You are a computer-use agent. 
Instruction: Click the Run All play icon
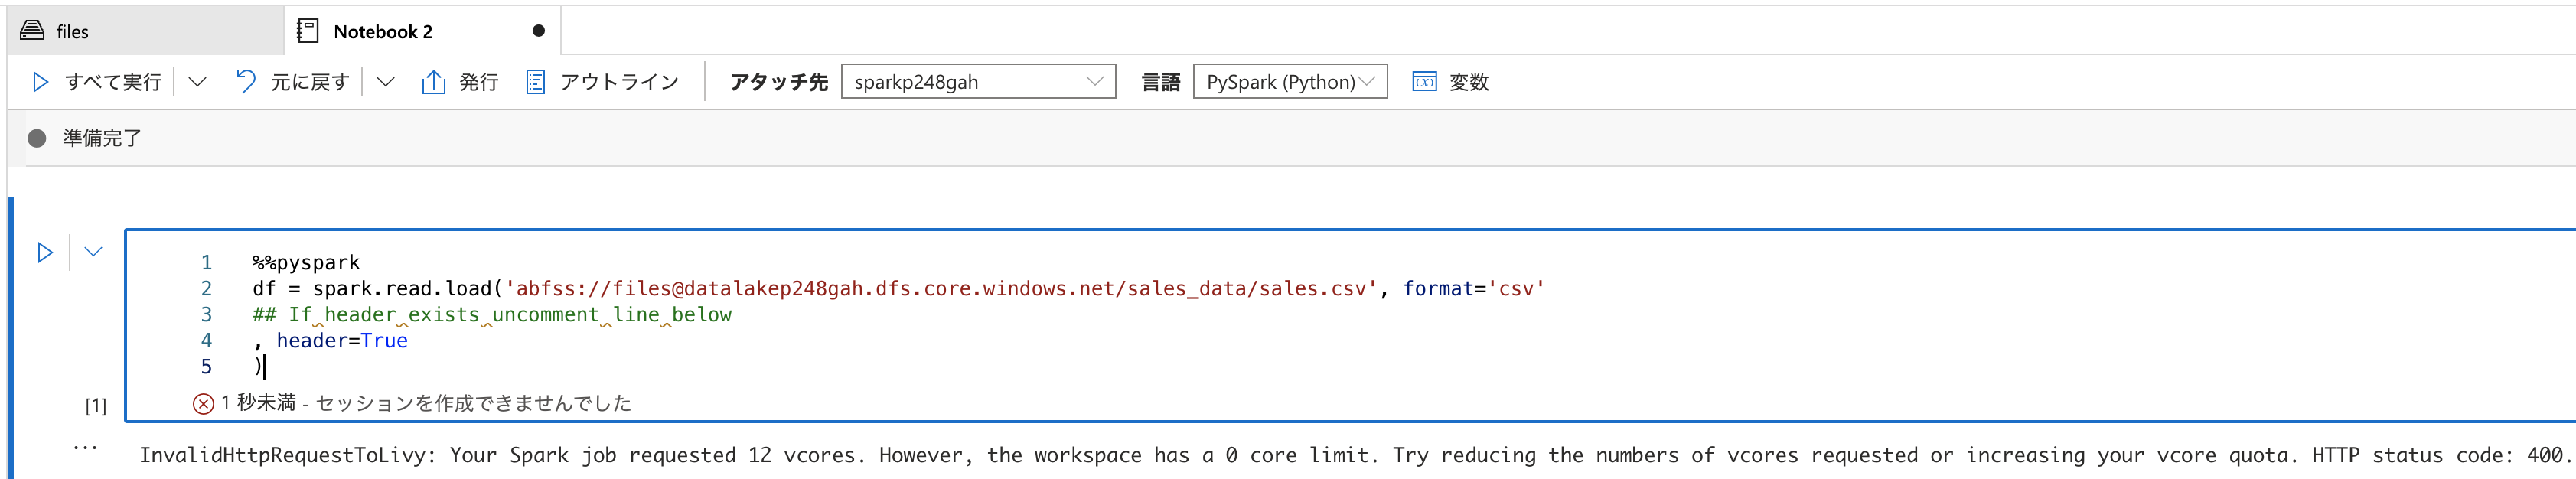click(40, 82)
